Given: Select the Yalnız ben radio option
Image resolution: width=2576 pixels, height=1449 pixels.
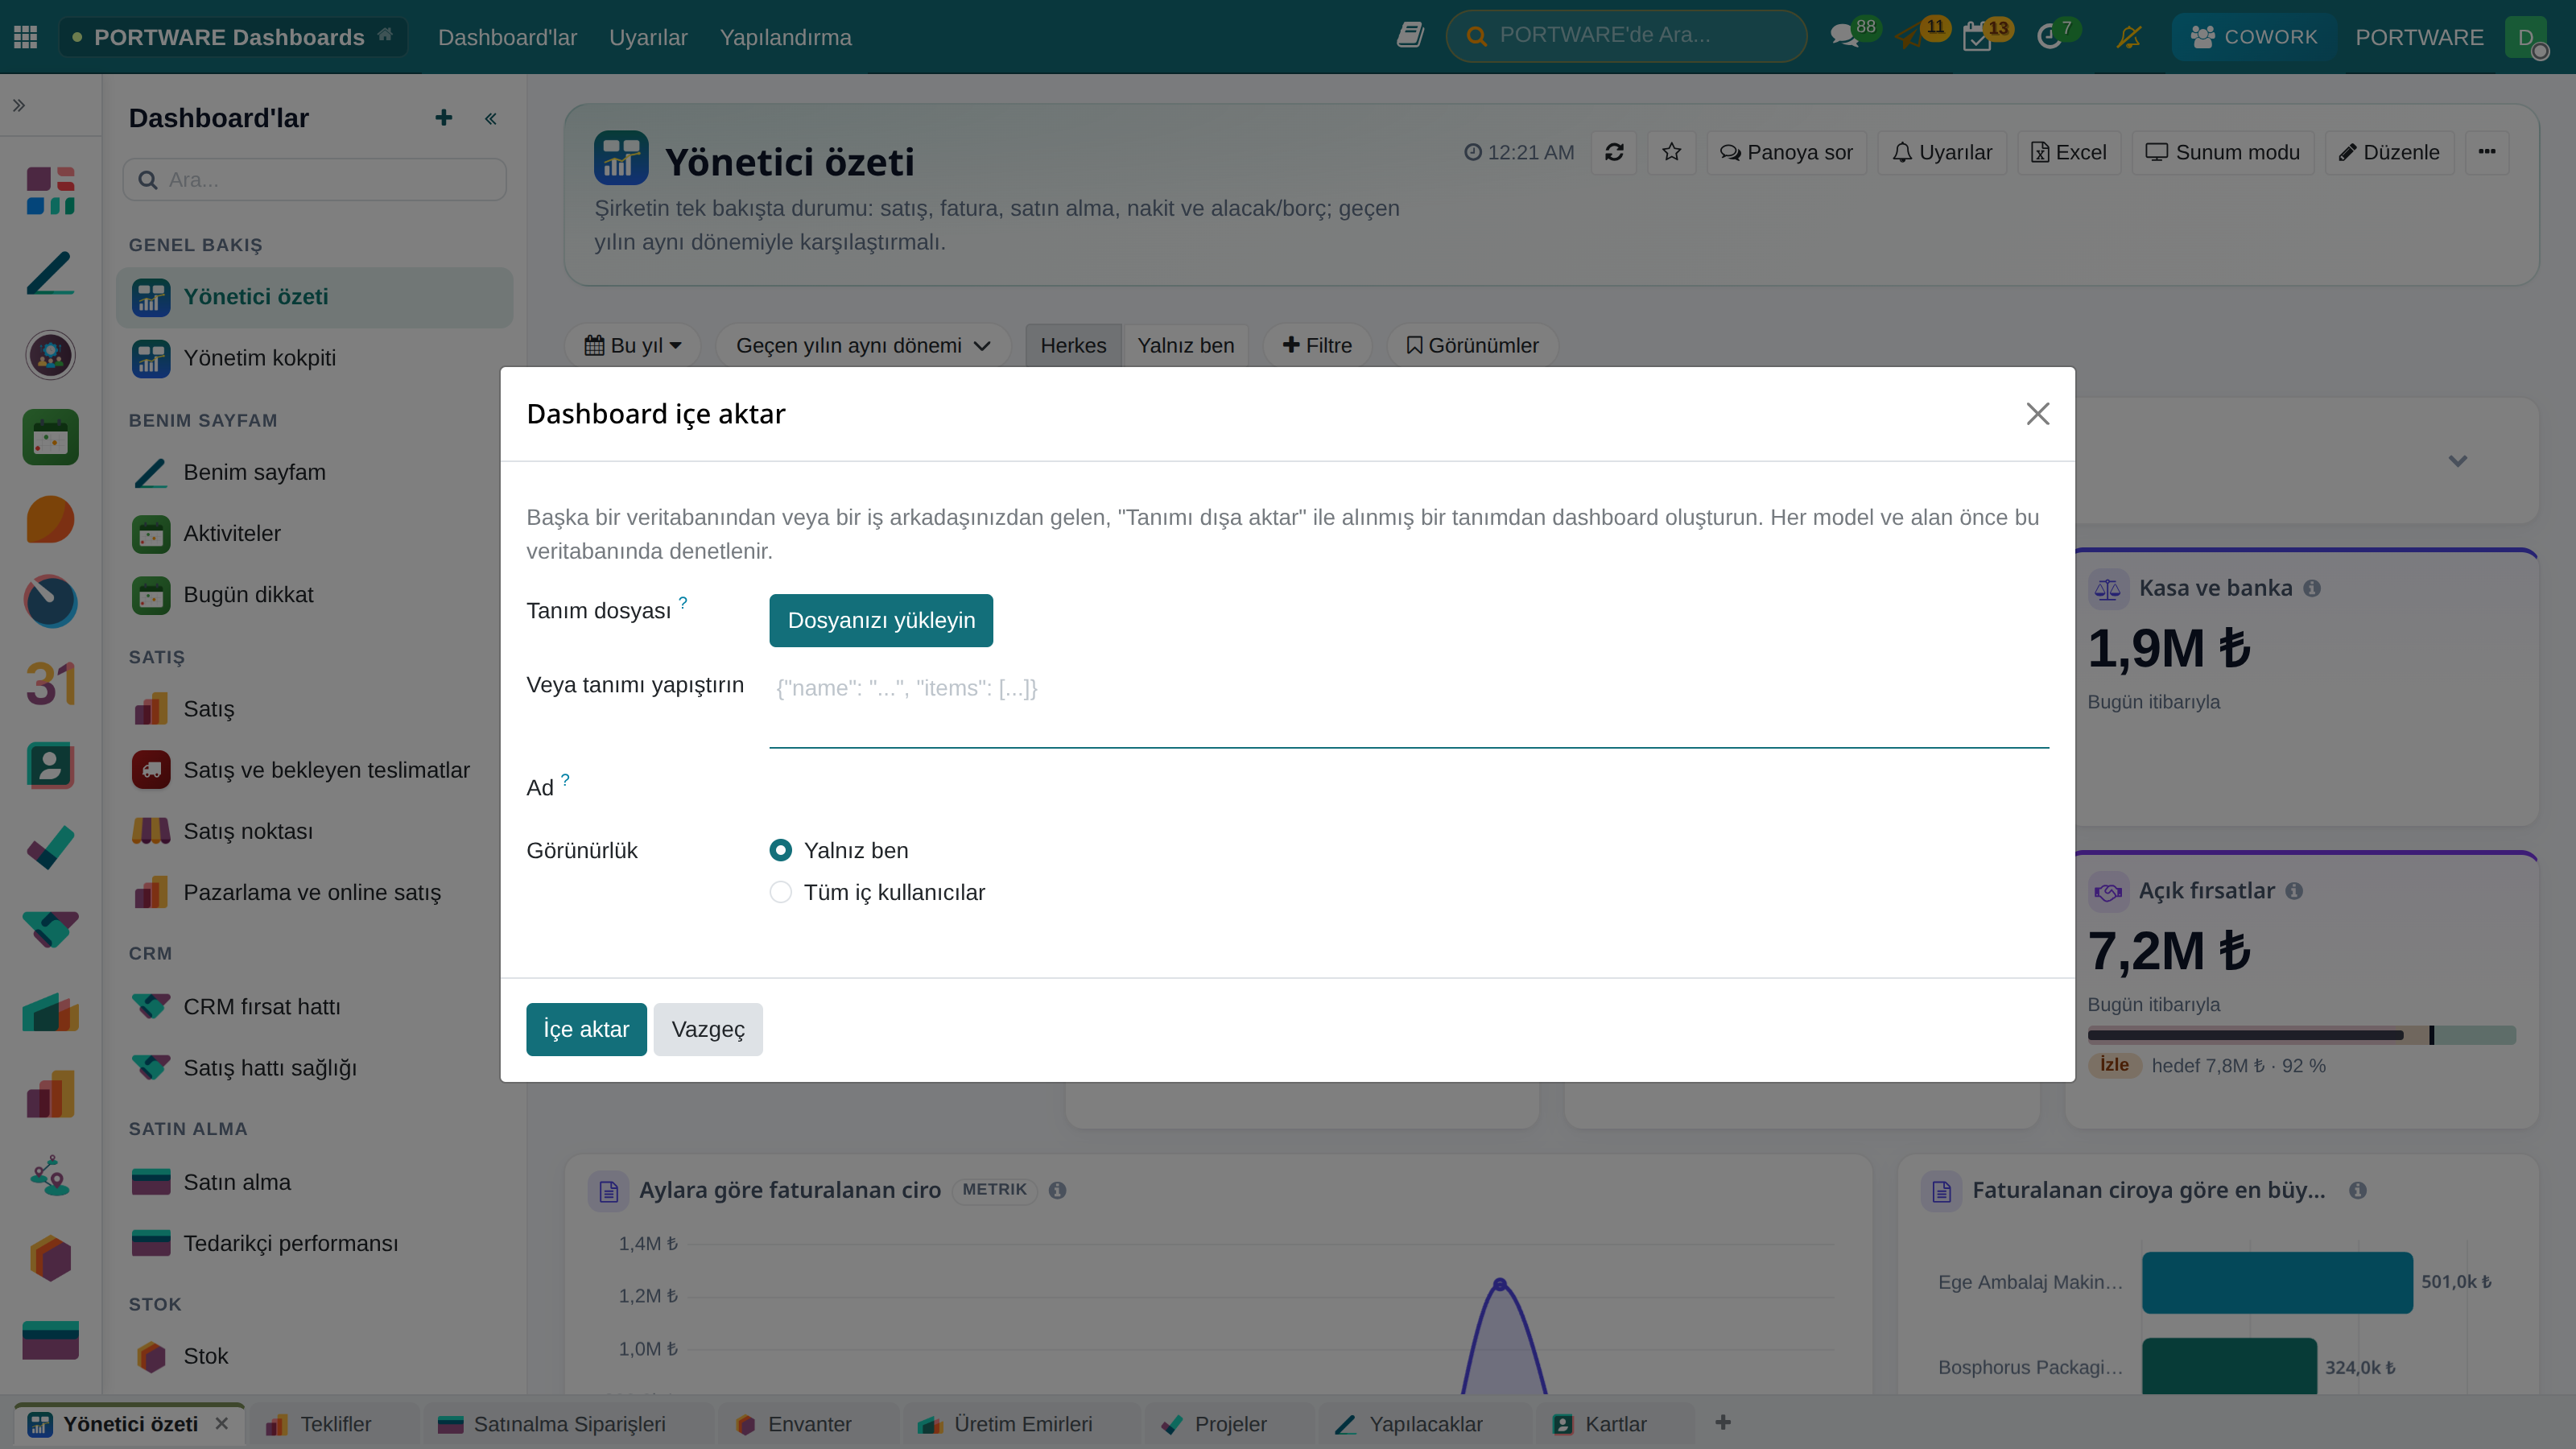Looking at the screenshot, I should (x=781, y=851).
